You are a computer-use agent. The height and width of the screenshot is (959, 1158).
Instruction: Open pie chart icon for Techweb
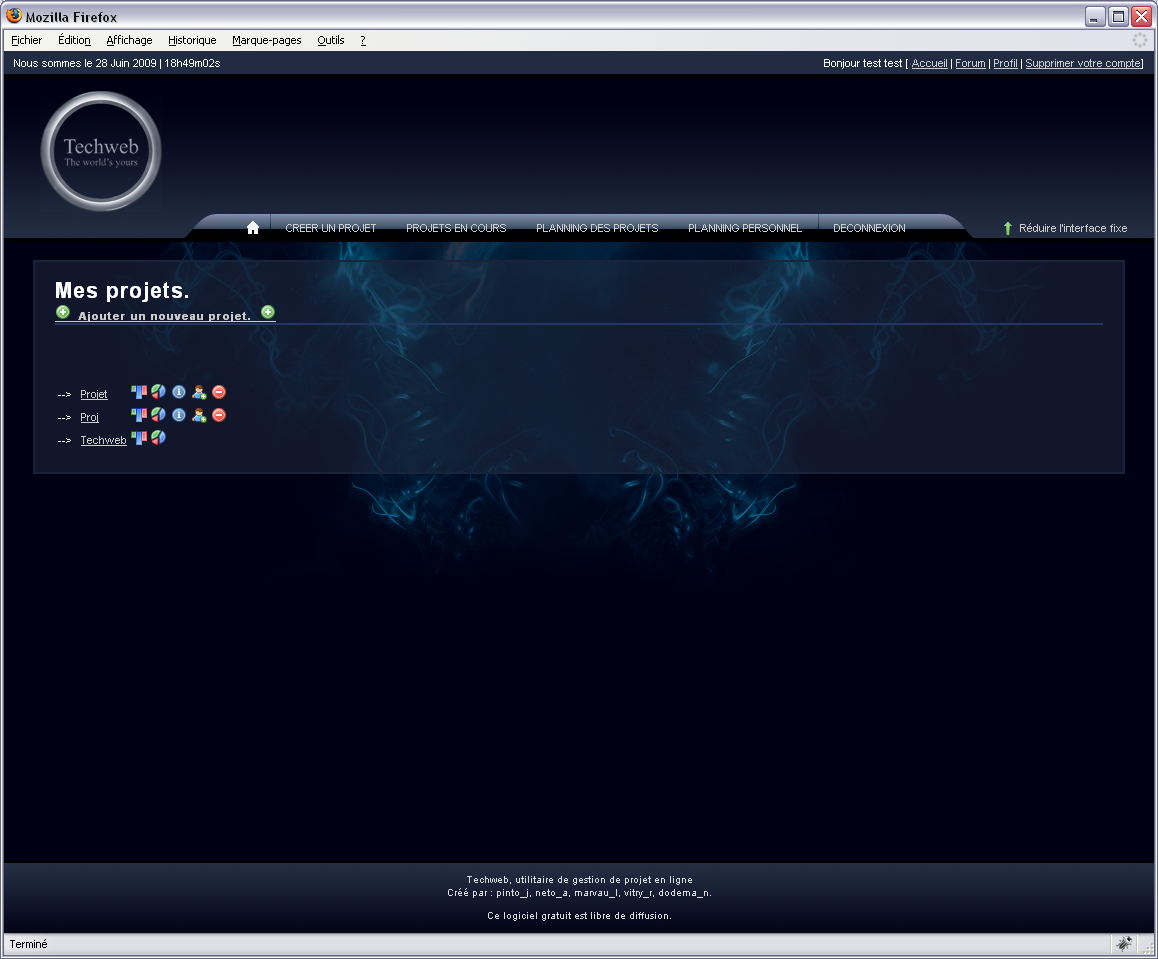(158, 437)
